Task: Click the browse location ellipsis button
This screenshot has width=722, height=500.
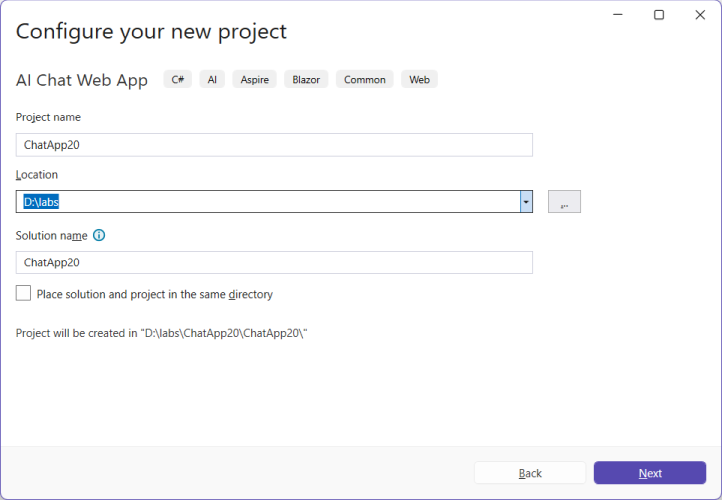Action: click(x=564, y=202)
